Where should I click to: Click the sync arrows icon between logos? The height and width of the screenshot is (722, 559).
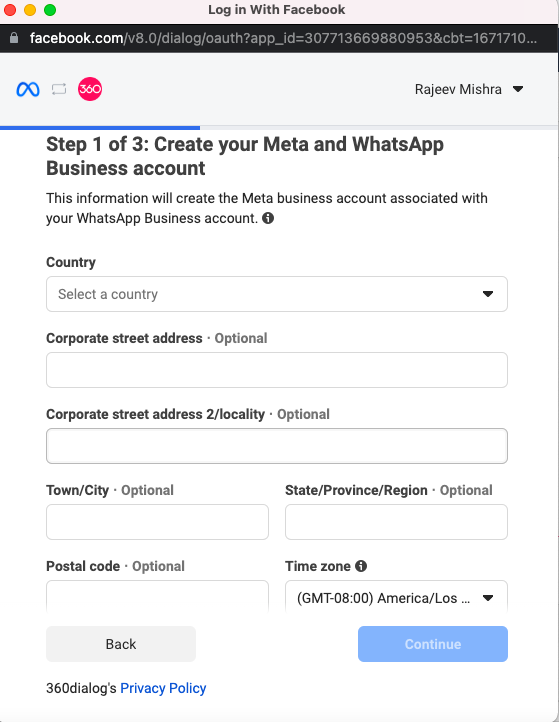tap(59, 89)
